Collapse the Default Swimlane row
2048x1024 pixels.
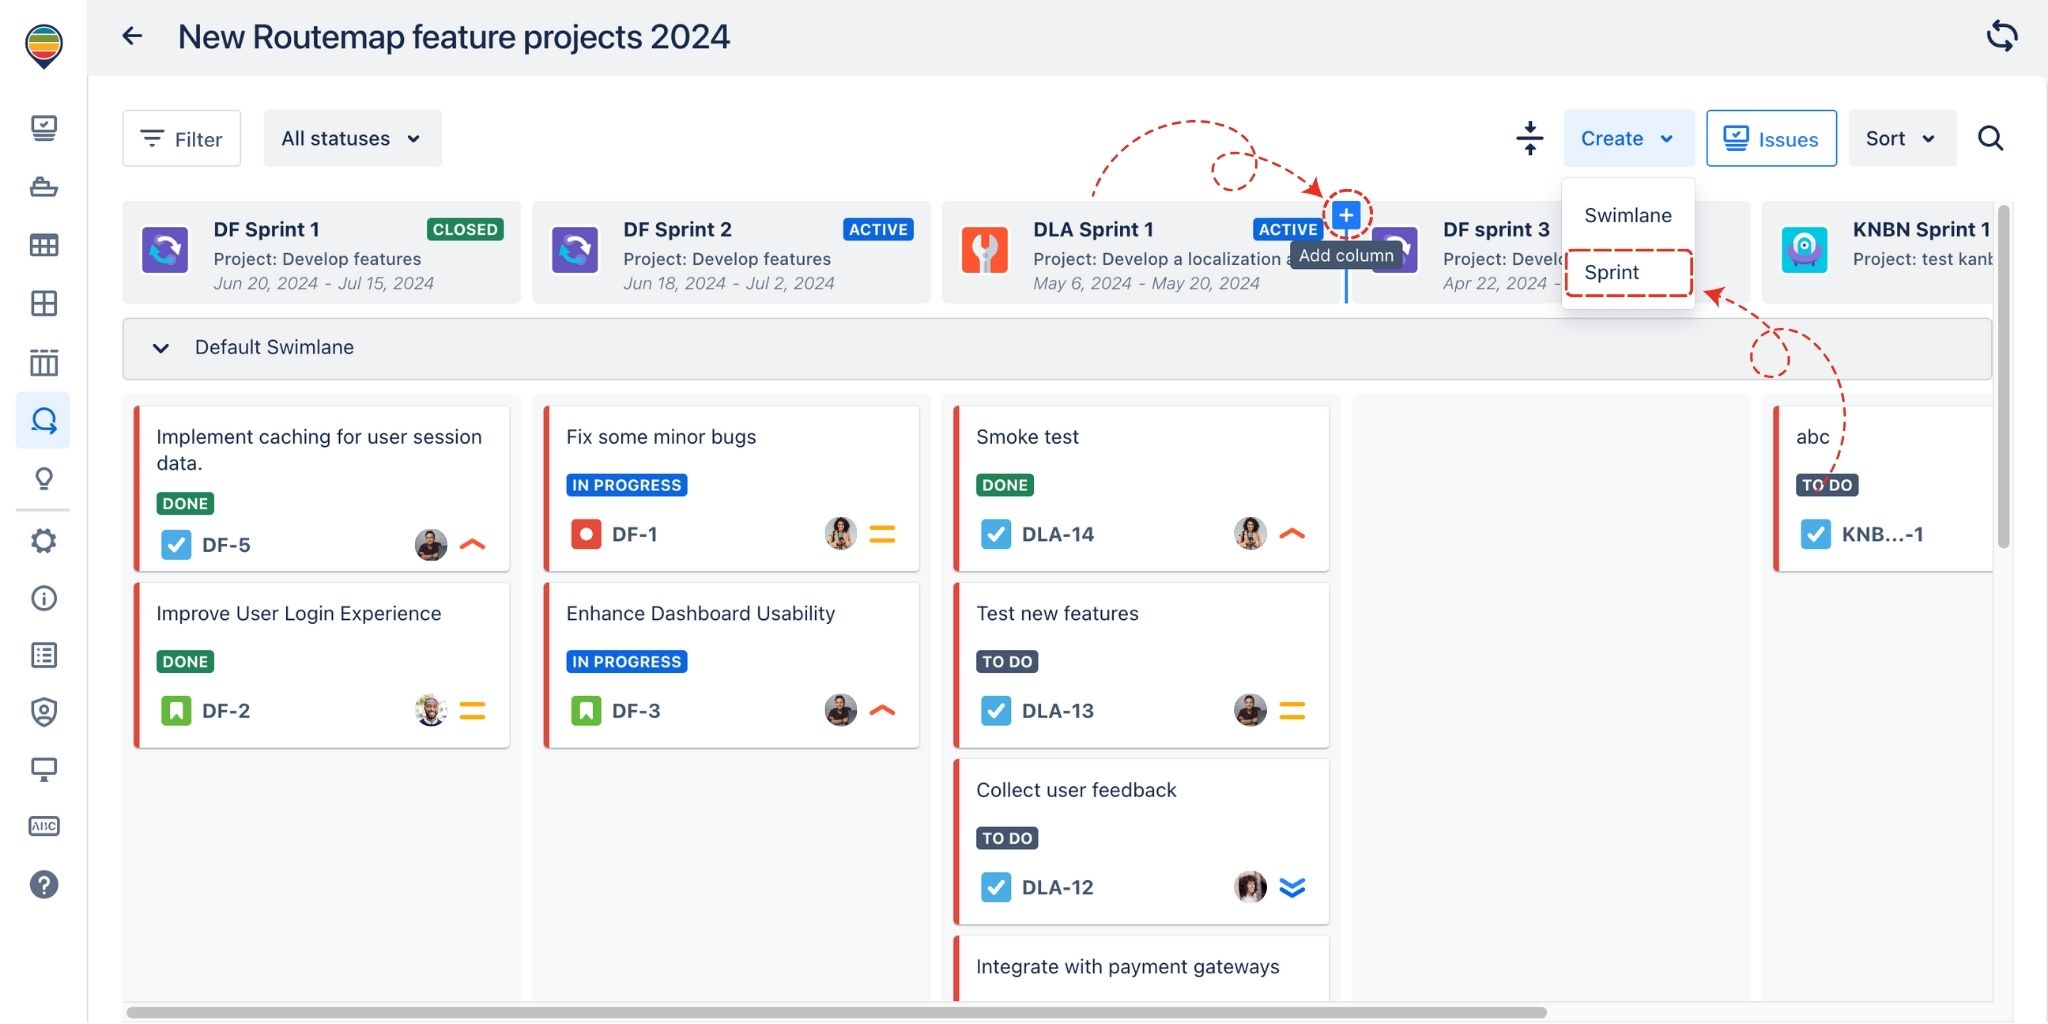(x=160, y=348)
